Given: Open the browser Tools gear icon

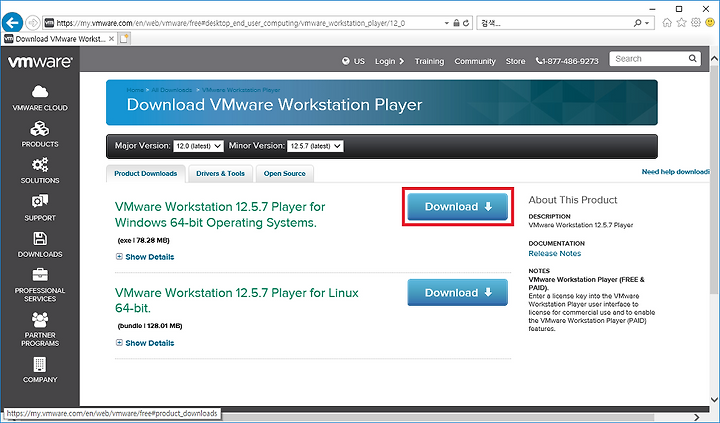Looking at the screenshot, I should pyautogui.click(x=696, y=23).
